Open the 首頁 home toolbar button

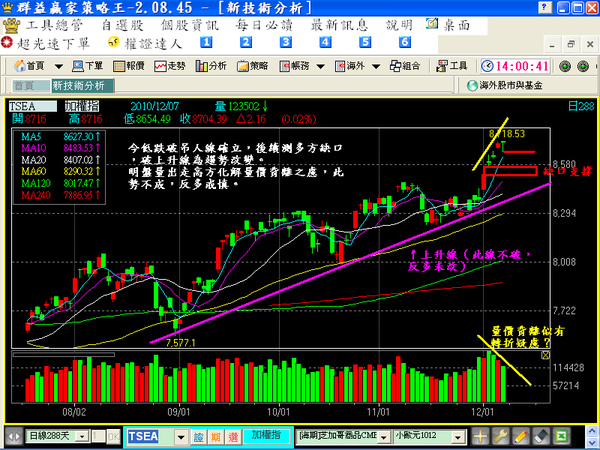coord(29,66)
